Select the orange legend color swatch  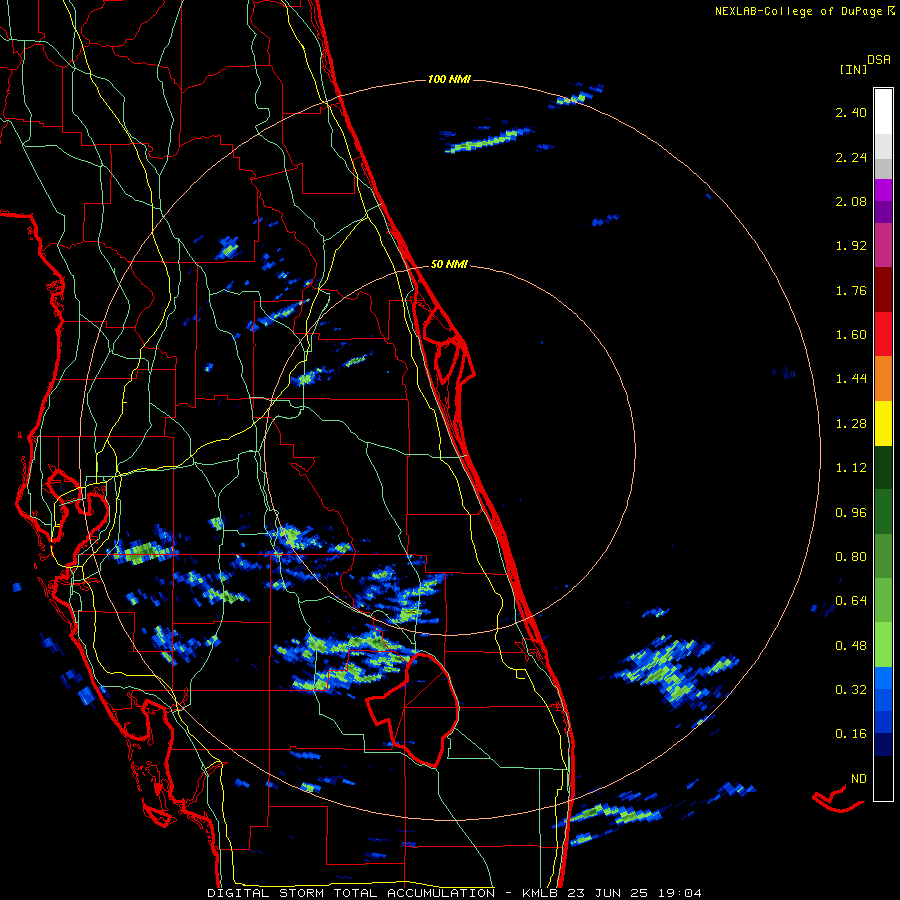pos(883,378)
